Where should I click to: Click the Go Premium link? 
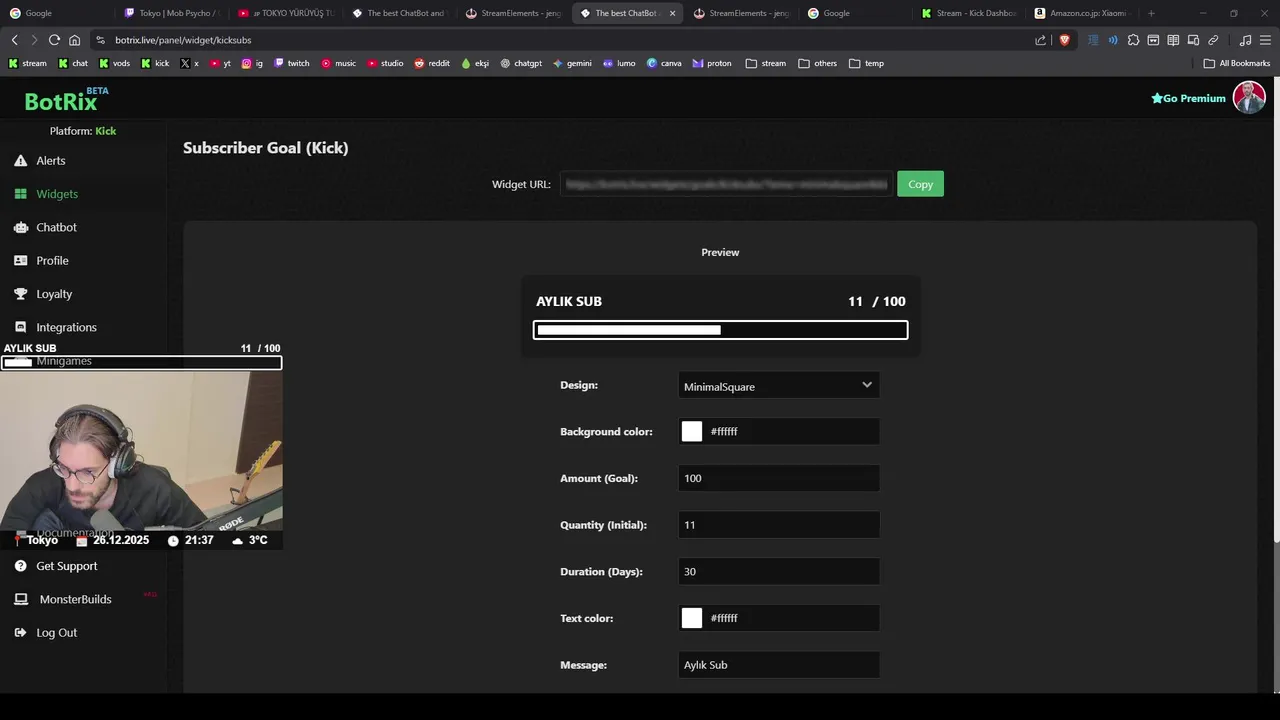point(1188,98)
